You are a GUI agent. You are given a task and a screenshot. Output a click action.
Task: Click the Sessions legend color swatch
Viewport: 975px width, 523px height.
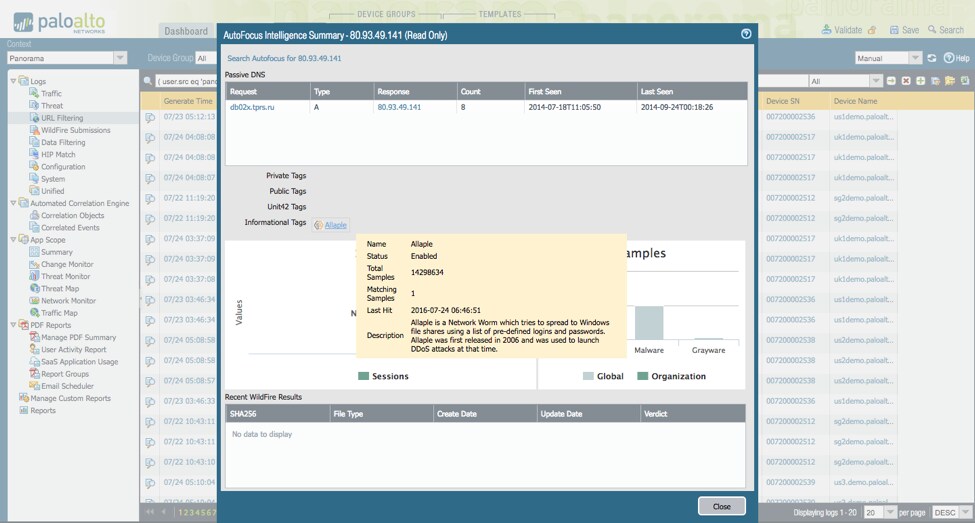[x=363, y=376]
